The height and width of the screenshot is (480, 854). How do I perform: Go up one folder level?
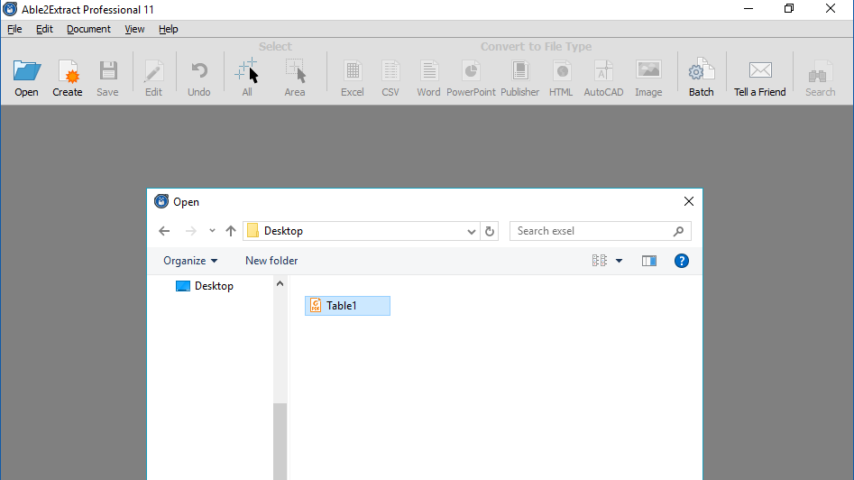coord(230,231)
